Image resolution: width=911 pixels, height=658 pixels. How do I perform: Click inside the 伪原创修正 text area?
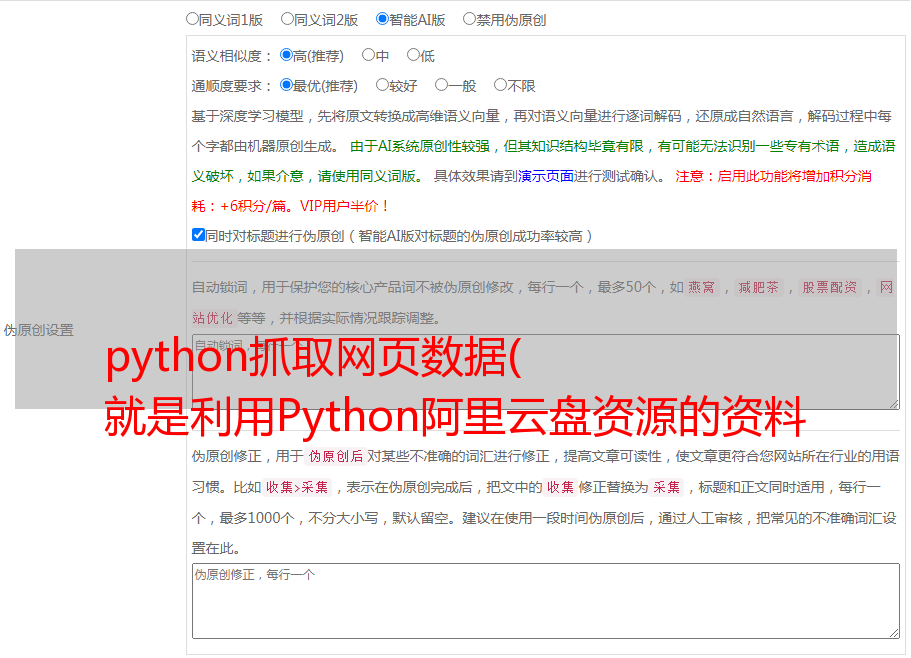[x=546, y=601]
